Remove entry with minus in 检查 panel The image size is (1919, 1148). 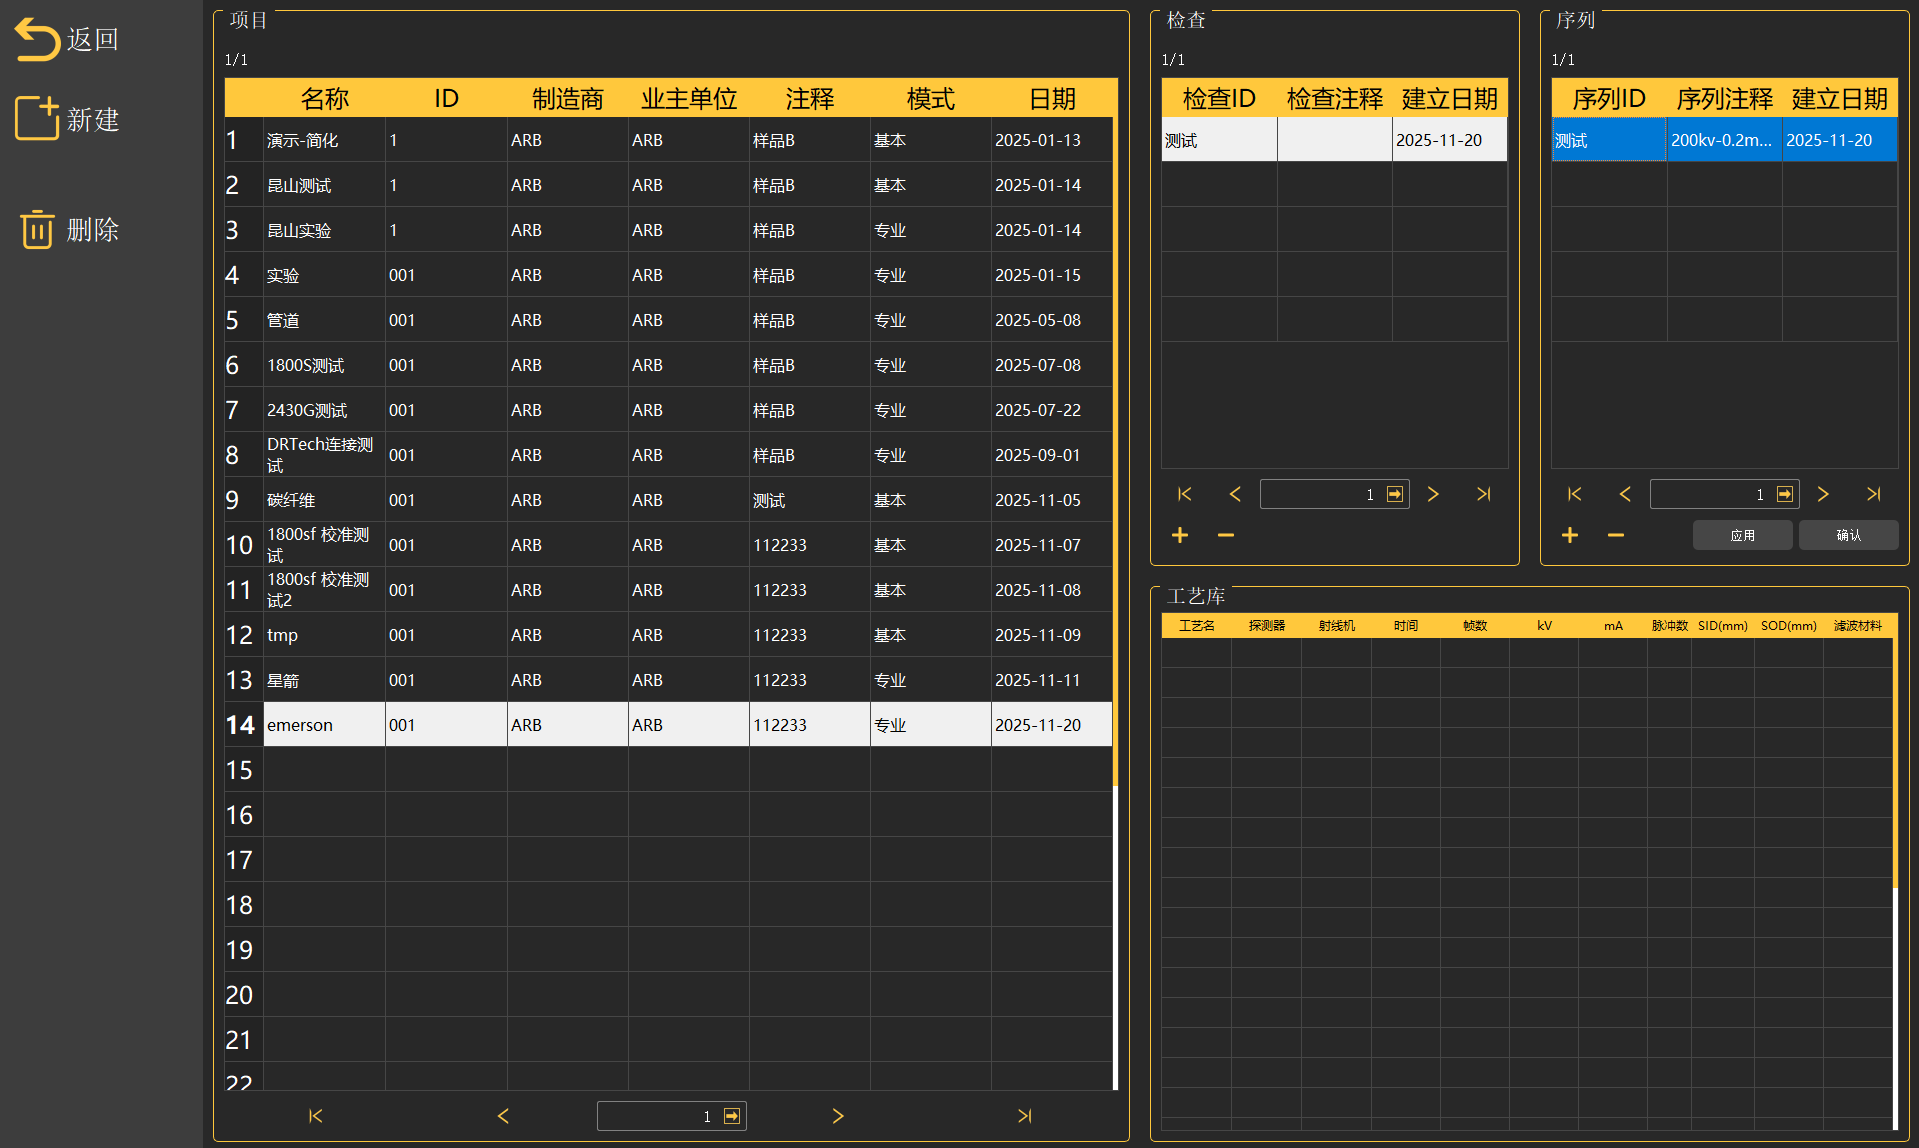[x=1225, y=536]
